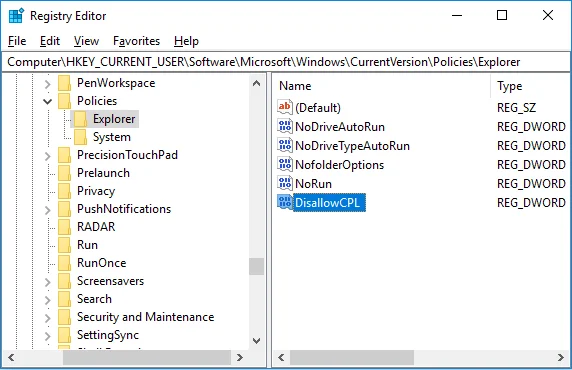The height and width of the screenshot is (370, 572).
Task: Click the PenWorkspace folder icon
Action: (65, 83)
